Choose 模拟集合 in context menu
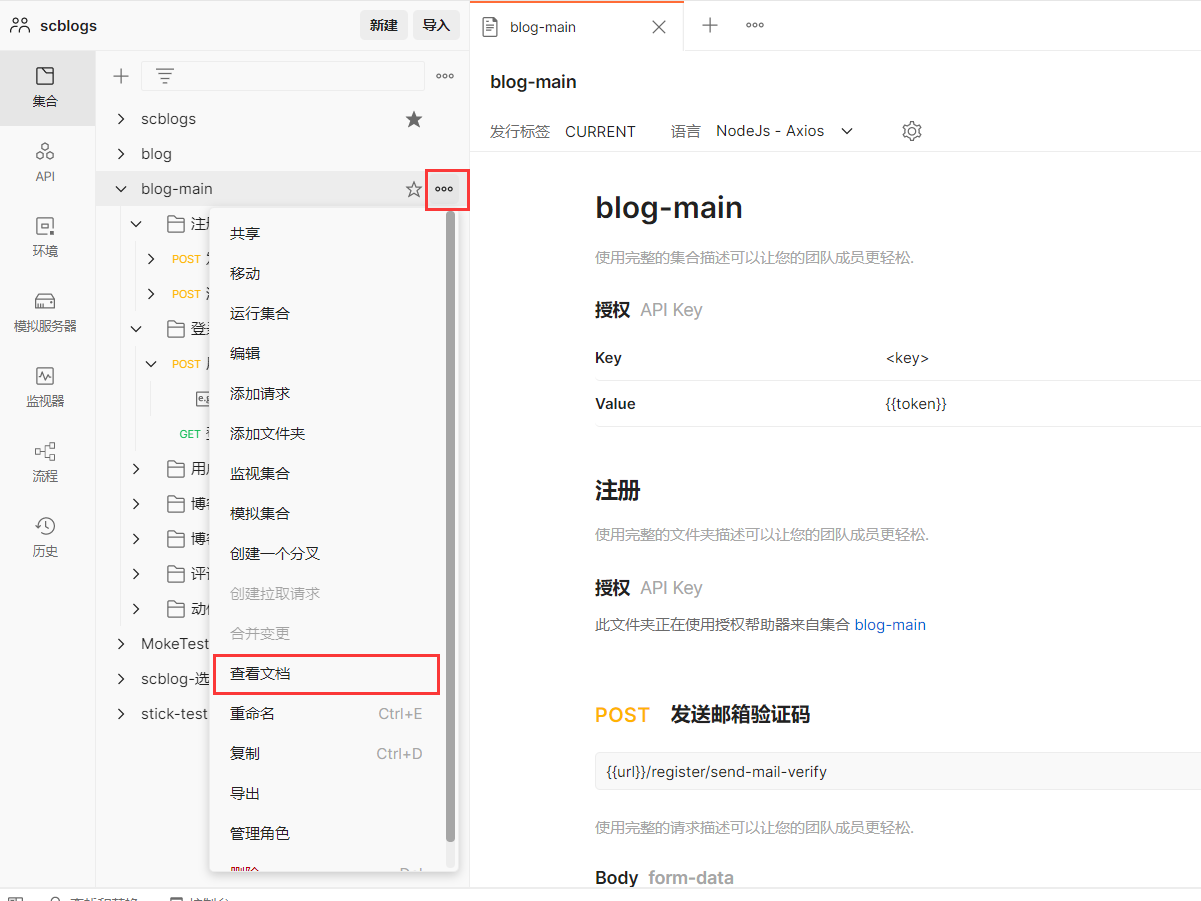 coord(328,514)
